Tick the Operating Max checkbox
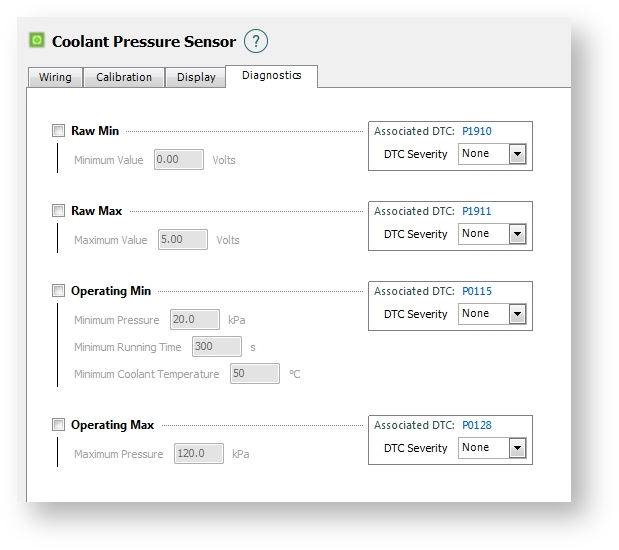619x550 pixels. [58, 425]
